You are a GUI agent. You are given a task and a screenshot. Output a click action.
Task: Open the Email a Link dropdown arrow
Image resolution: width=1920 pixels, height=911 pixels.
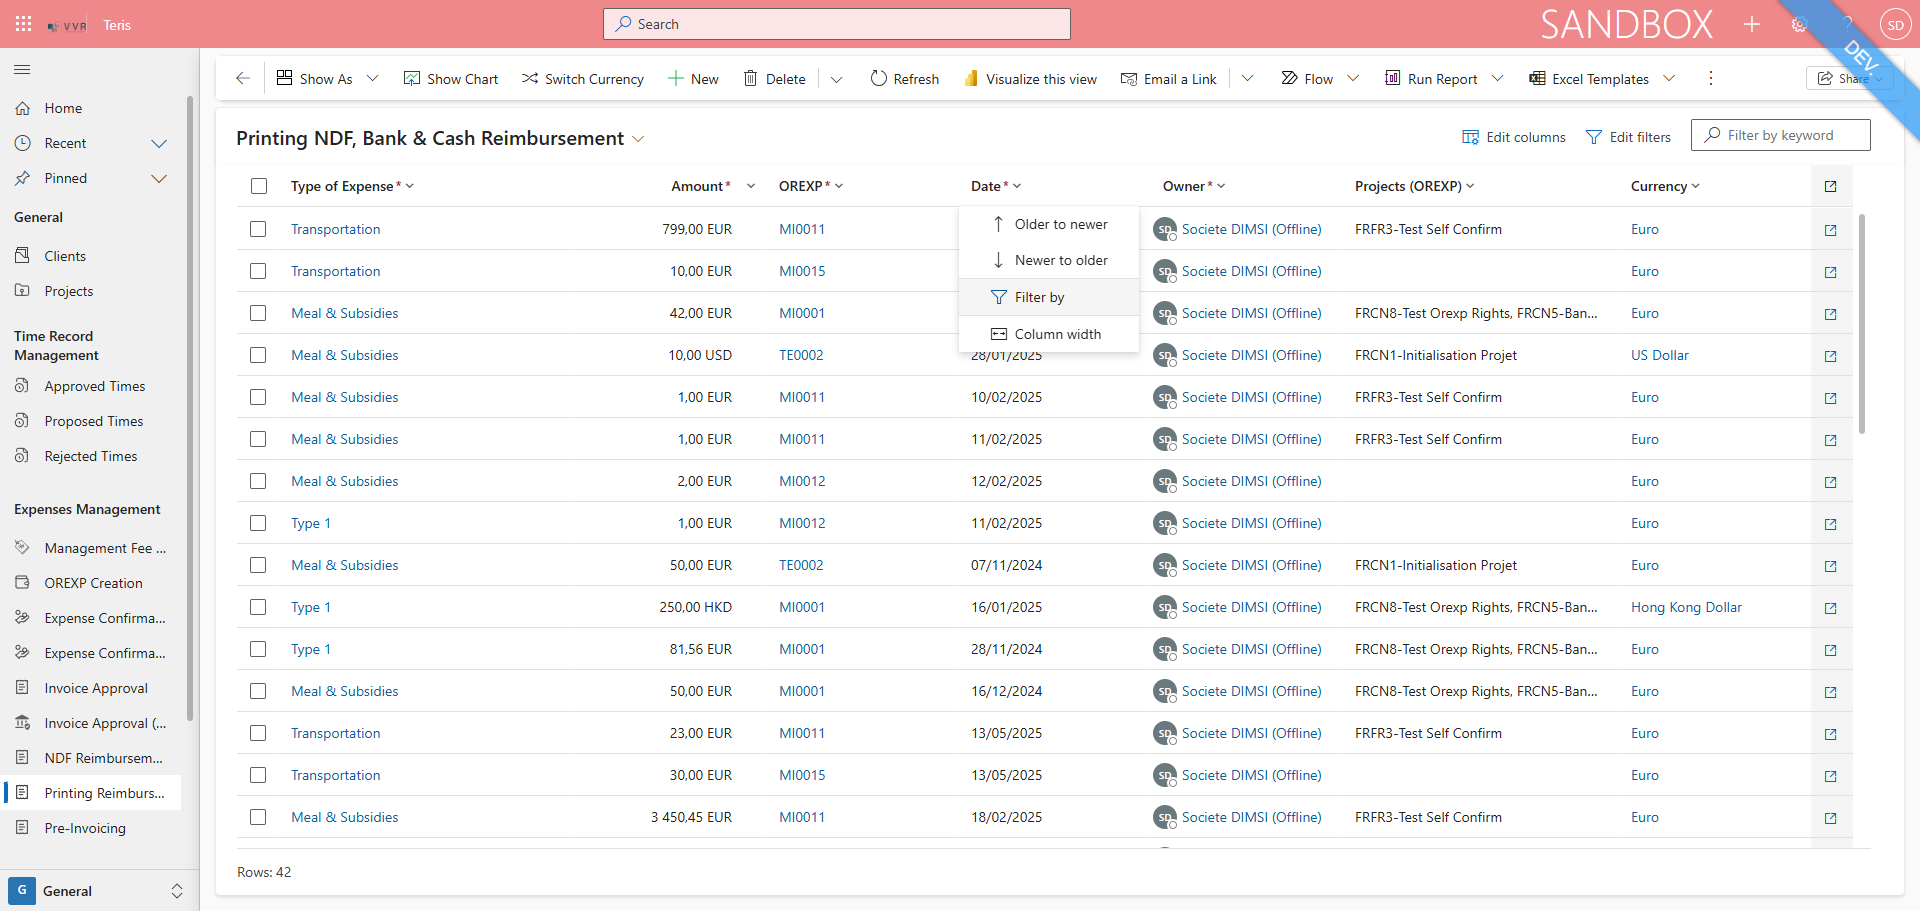click(x=1248, y=78)
